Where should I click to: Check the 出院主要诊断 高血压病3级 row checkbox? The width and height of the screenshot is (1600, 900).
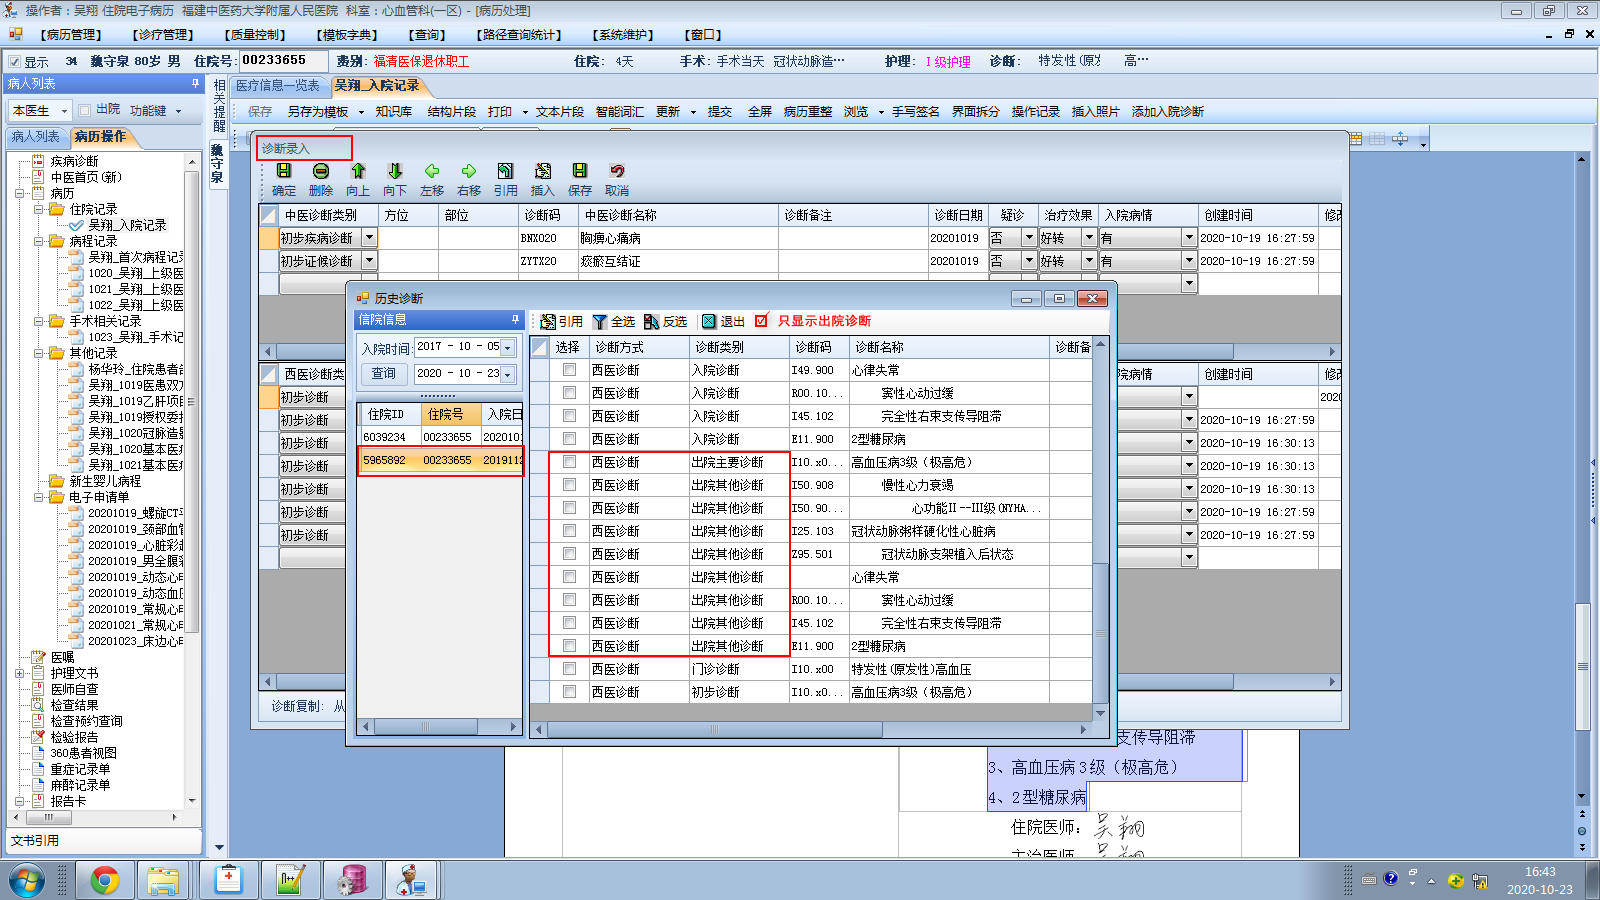coord(569,462)
